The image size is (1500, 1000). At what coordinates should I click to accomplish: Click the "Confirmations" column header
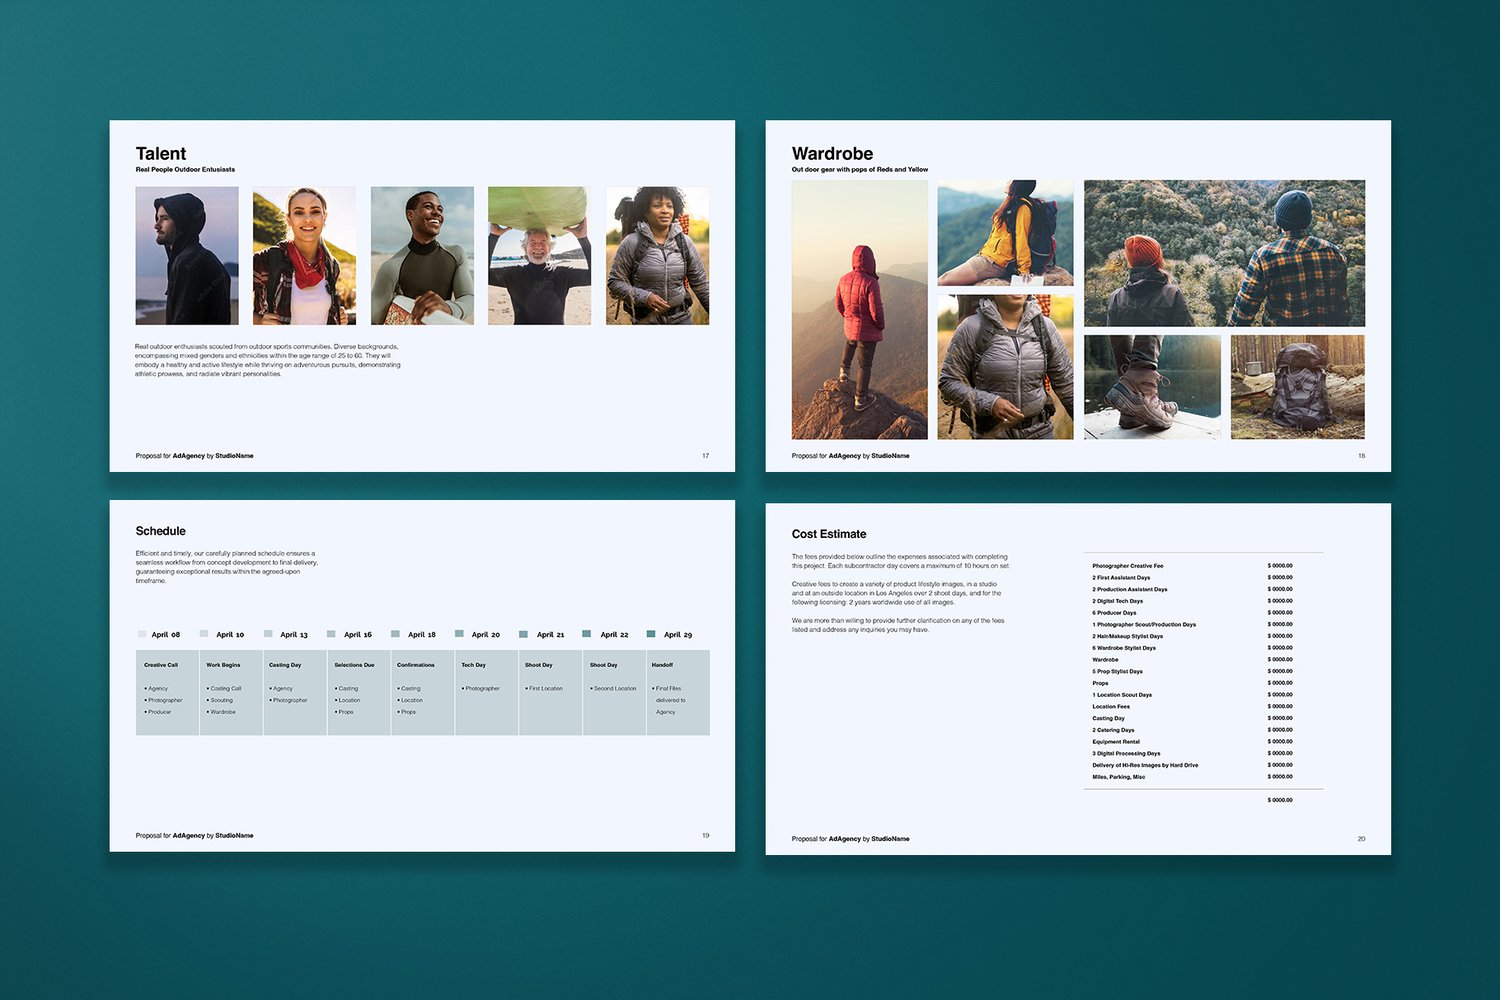[x=416, y=665]
